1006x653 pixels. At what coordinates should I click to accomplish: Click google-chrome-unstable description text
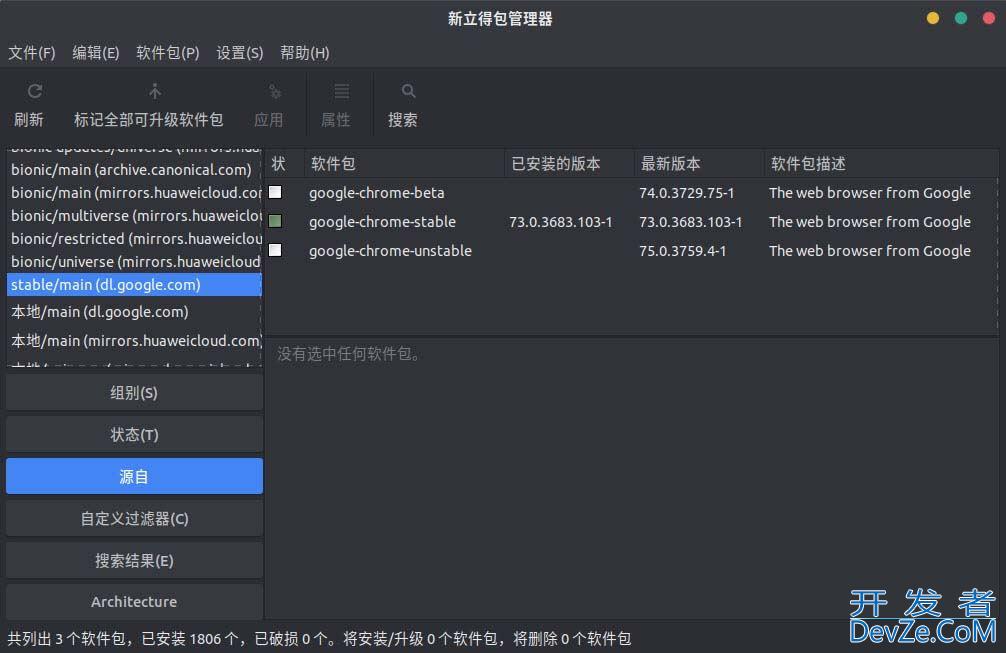tap(869, 251)
